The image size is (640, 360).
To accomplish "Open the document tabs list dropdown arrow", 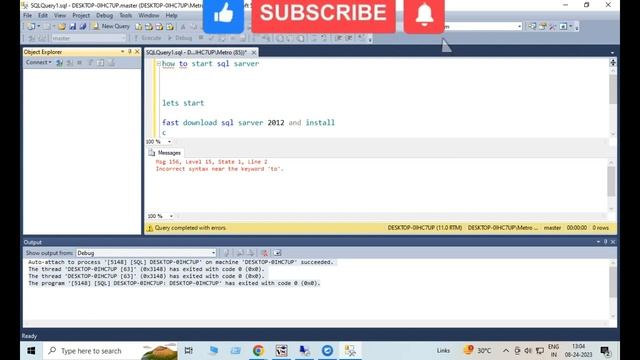I will (612, 53).
